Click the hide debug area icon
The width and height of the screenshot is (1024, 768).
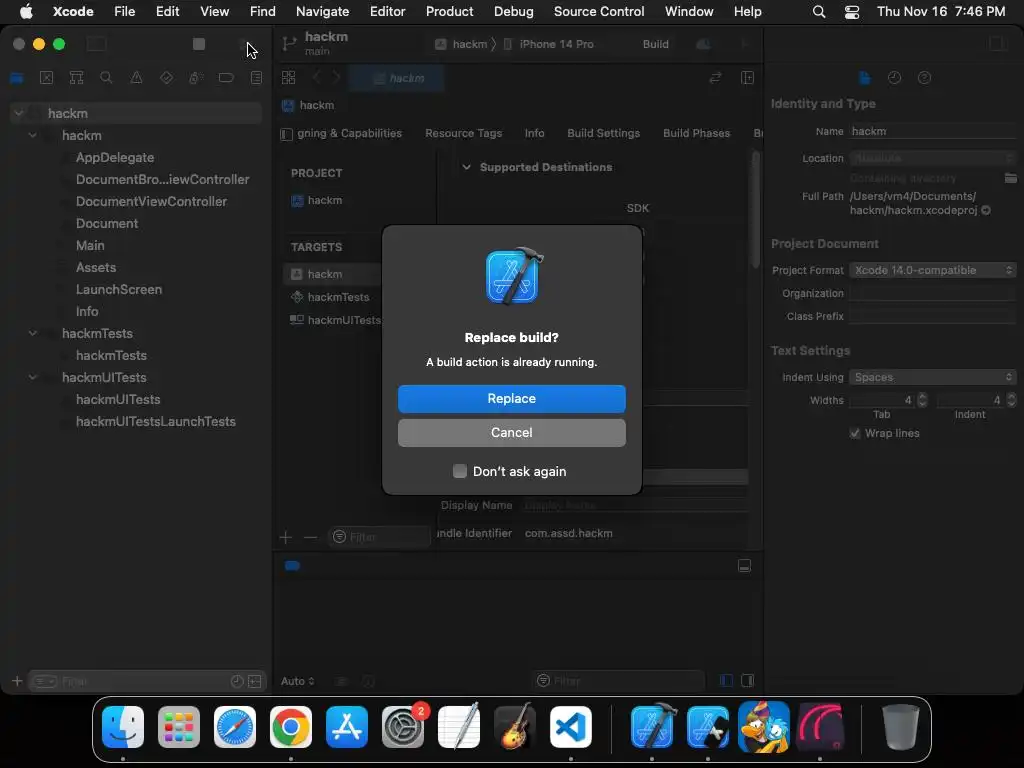(744, 566)
